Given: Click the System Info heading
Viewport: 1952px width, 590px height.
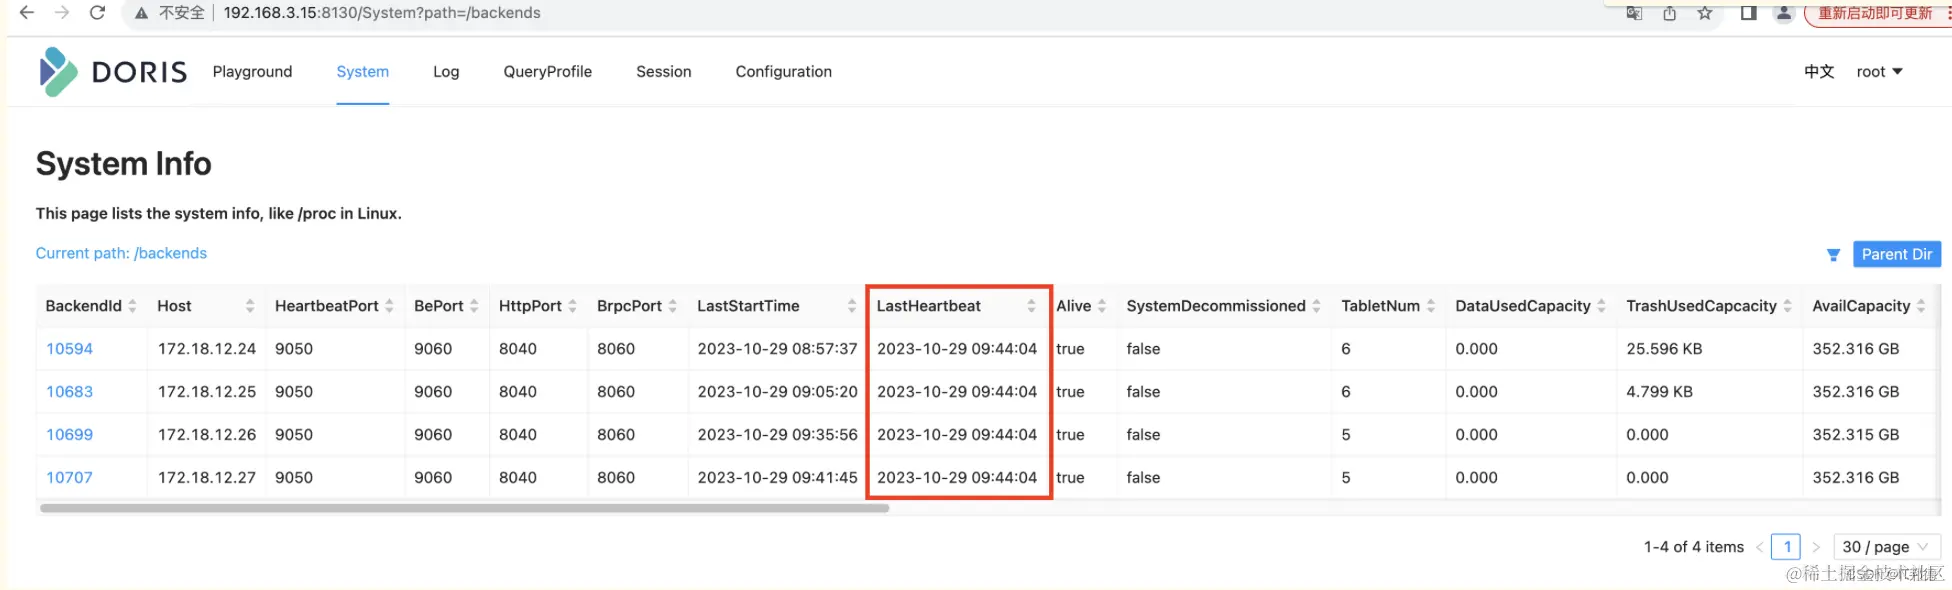Looking at the screenshot, I should pyautogui.click(x=124, y=164).
